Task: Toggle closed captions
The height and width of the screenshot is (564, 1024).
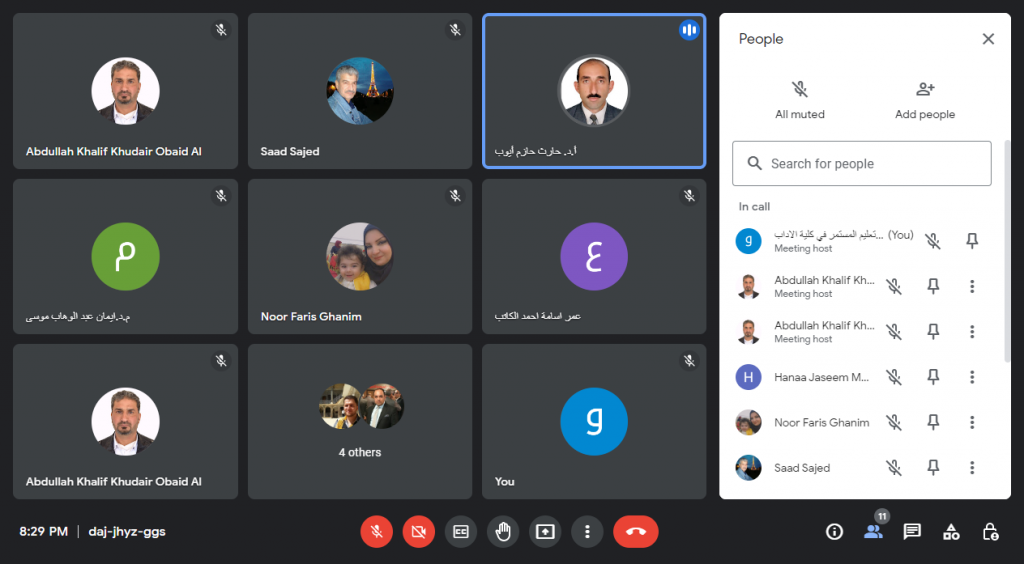Action: (x=461, y=531)
